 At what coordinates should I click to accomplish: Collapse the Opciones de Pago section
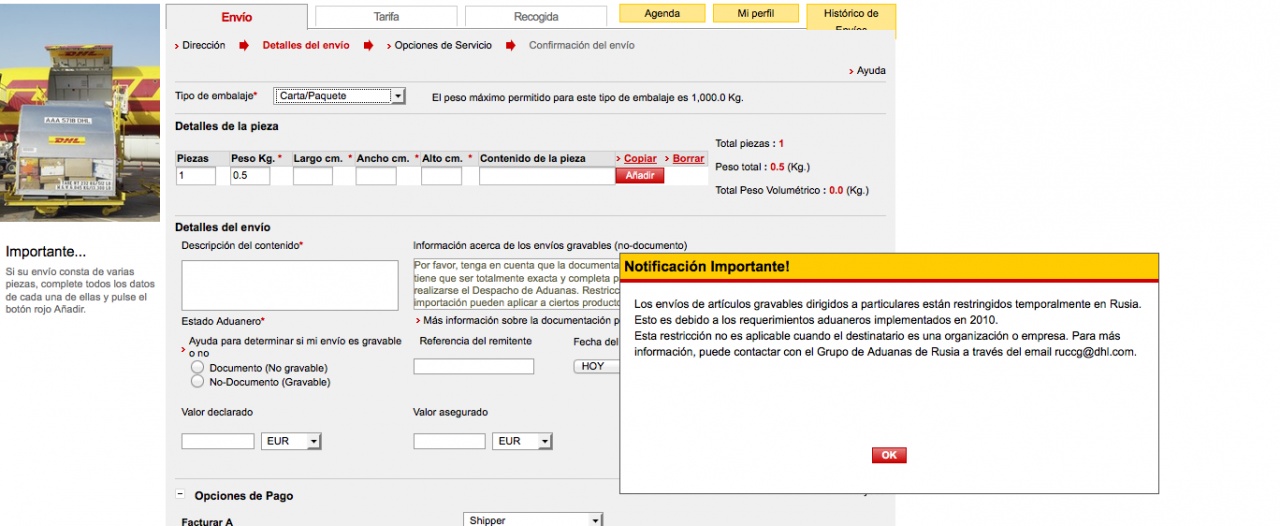point(181,495)
